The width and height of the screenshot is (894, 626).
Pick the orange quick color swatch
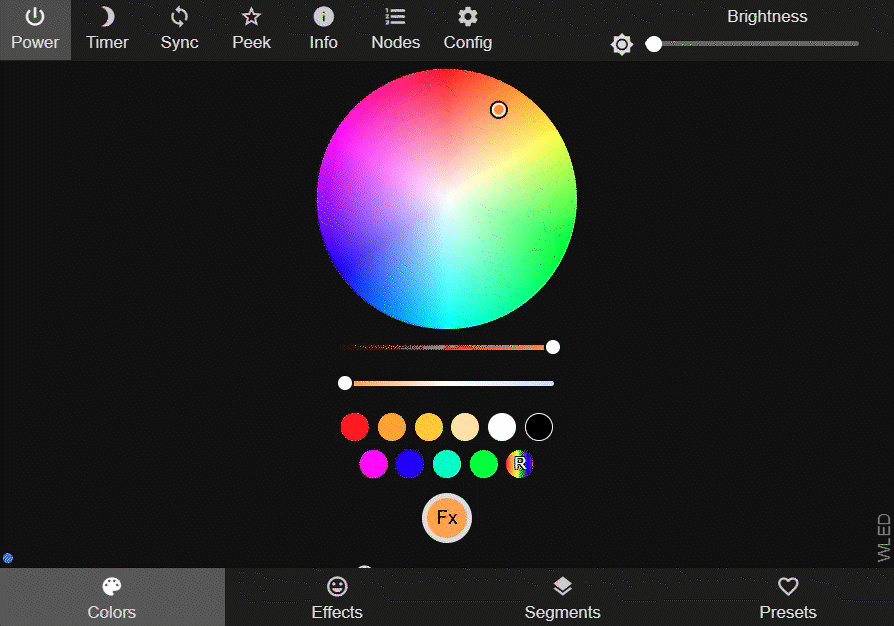coord(392,427)
